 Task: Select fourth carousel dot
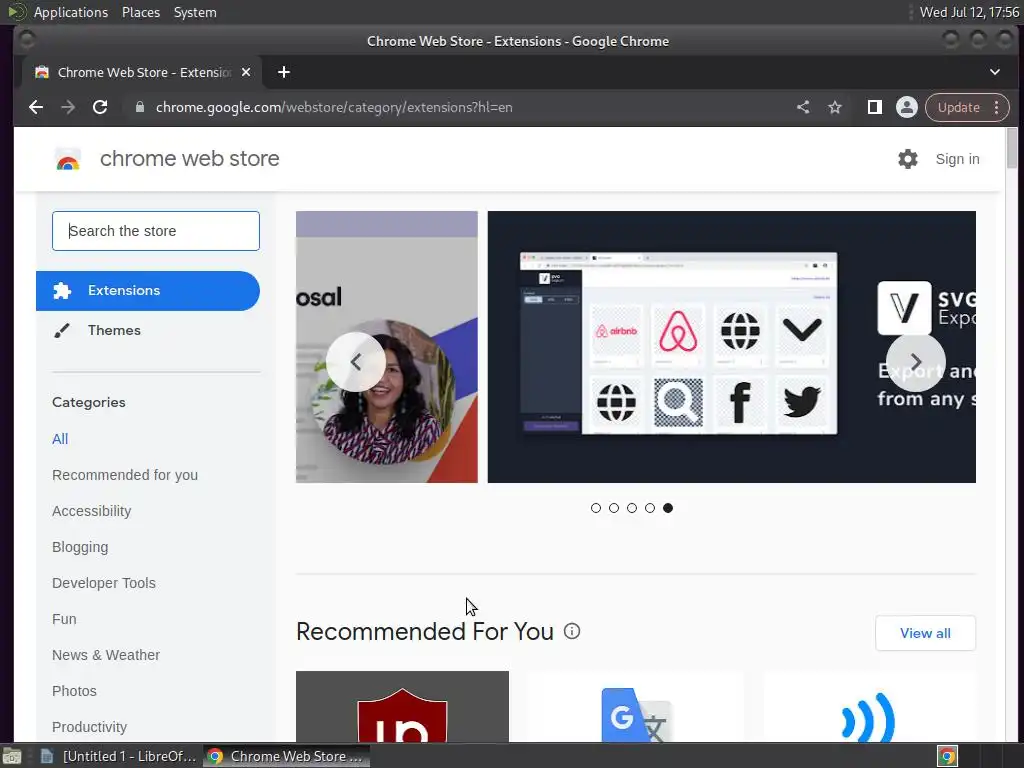(650, 508)
